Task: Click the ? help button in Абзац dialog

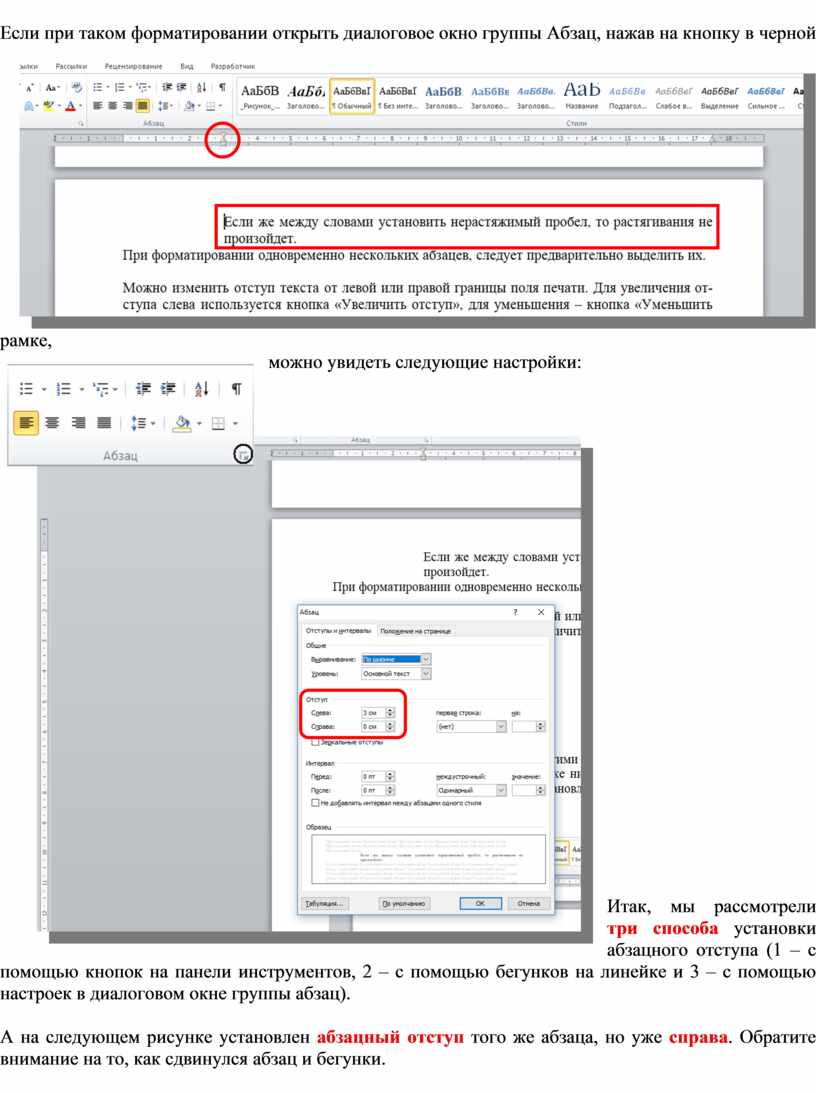Action: click(x=516, y=612)
